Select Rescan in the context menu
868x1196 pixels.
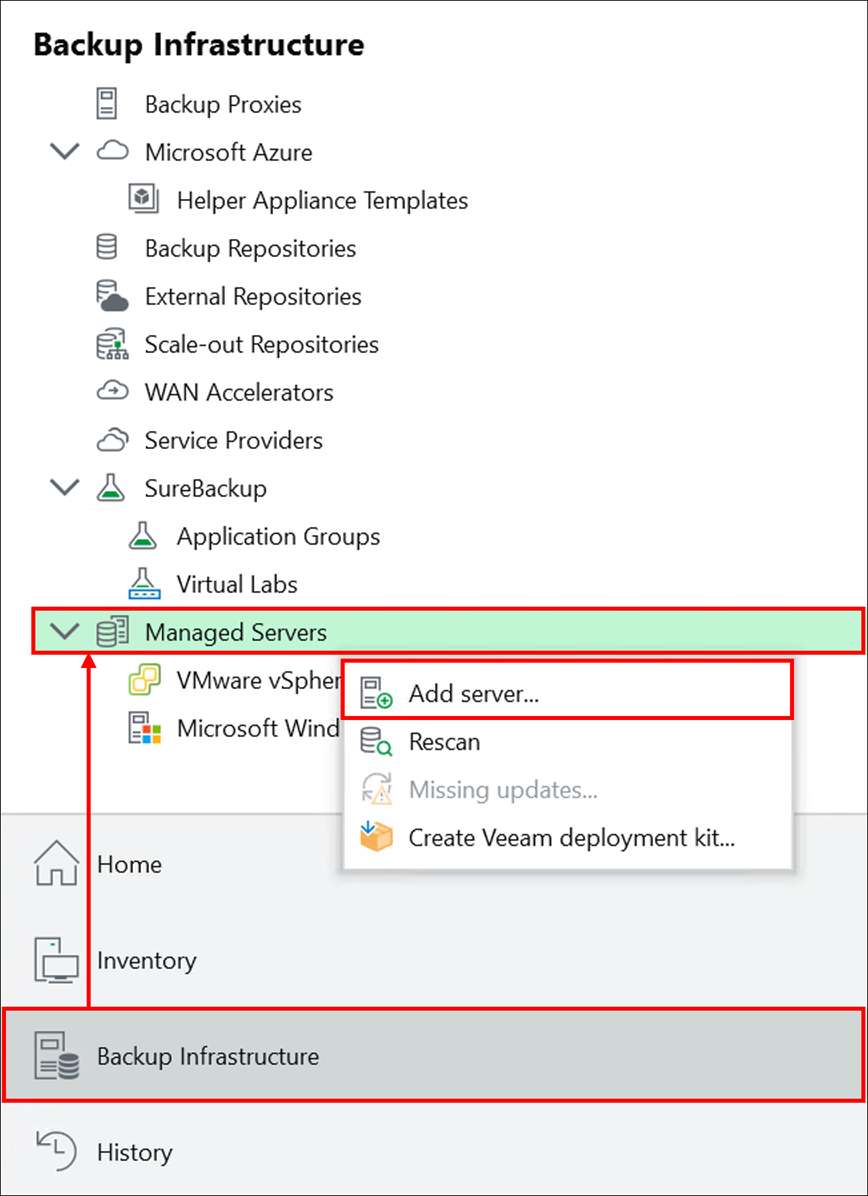coord(444,742)
